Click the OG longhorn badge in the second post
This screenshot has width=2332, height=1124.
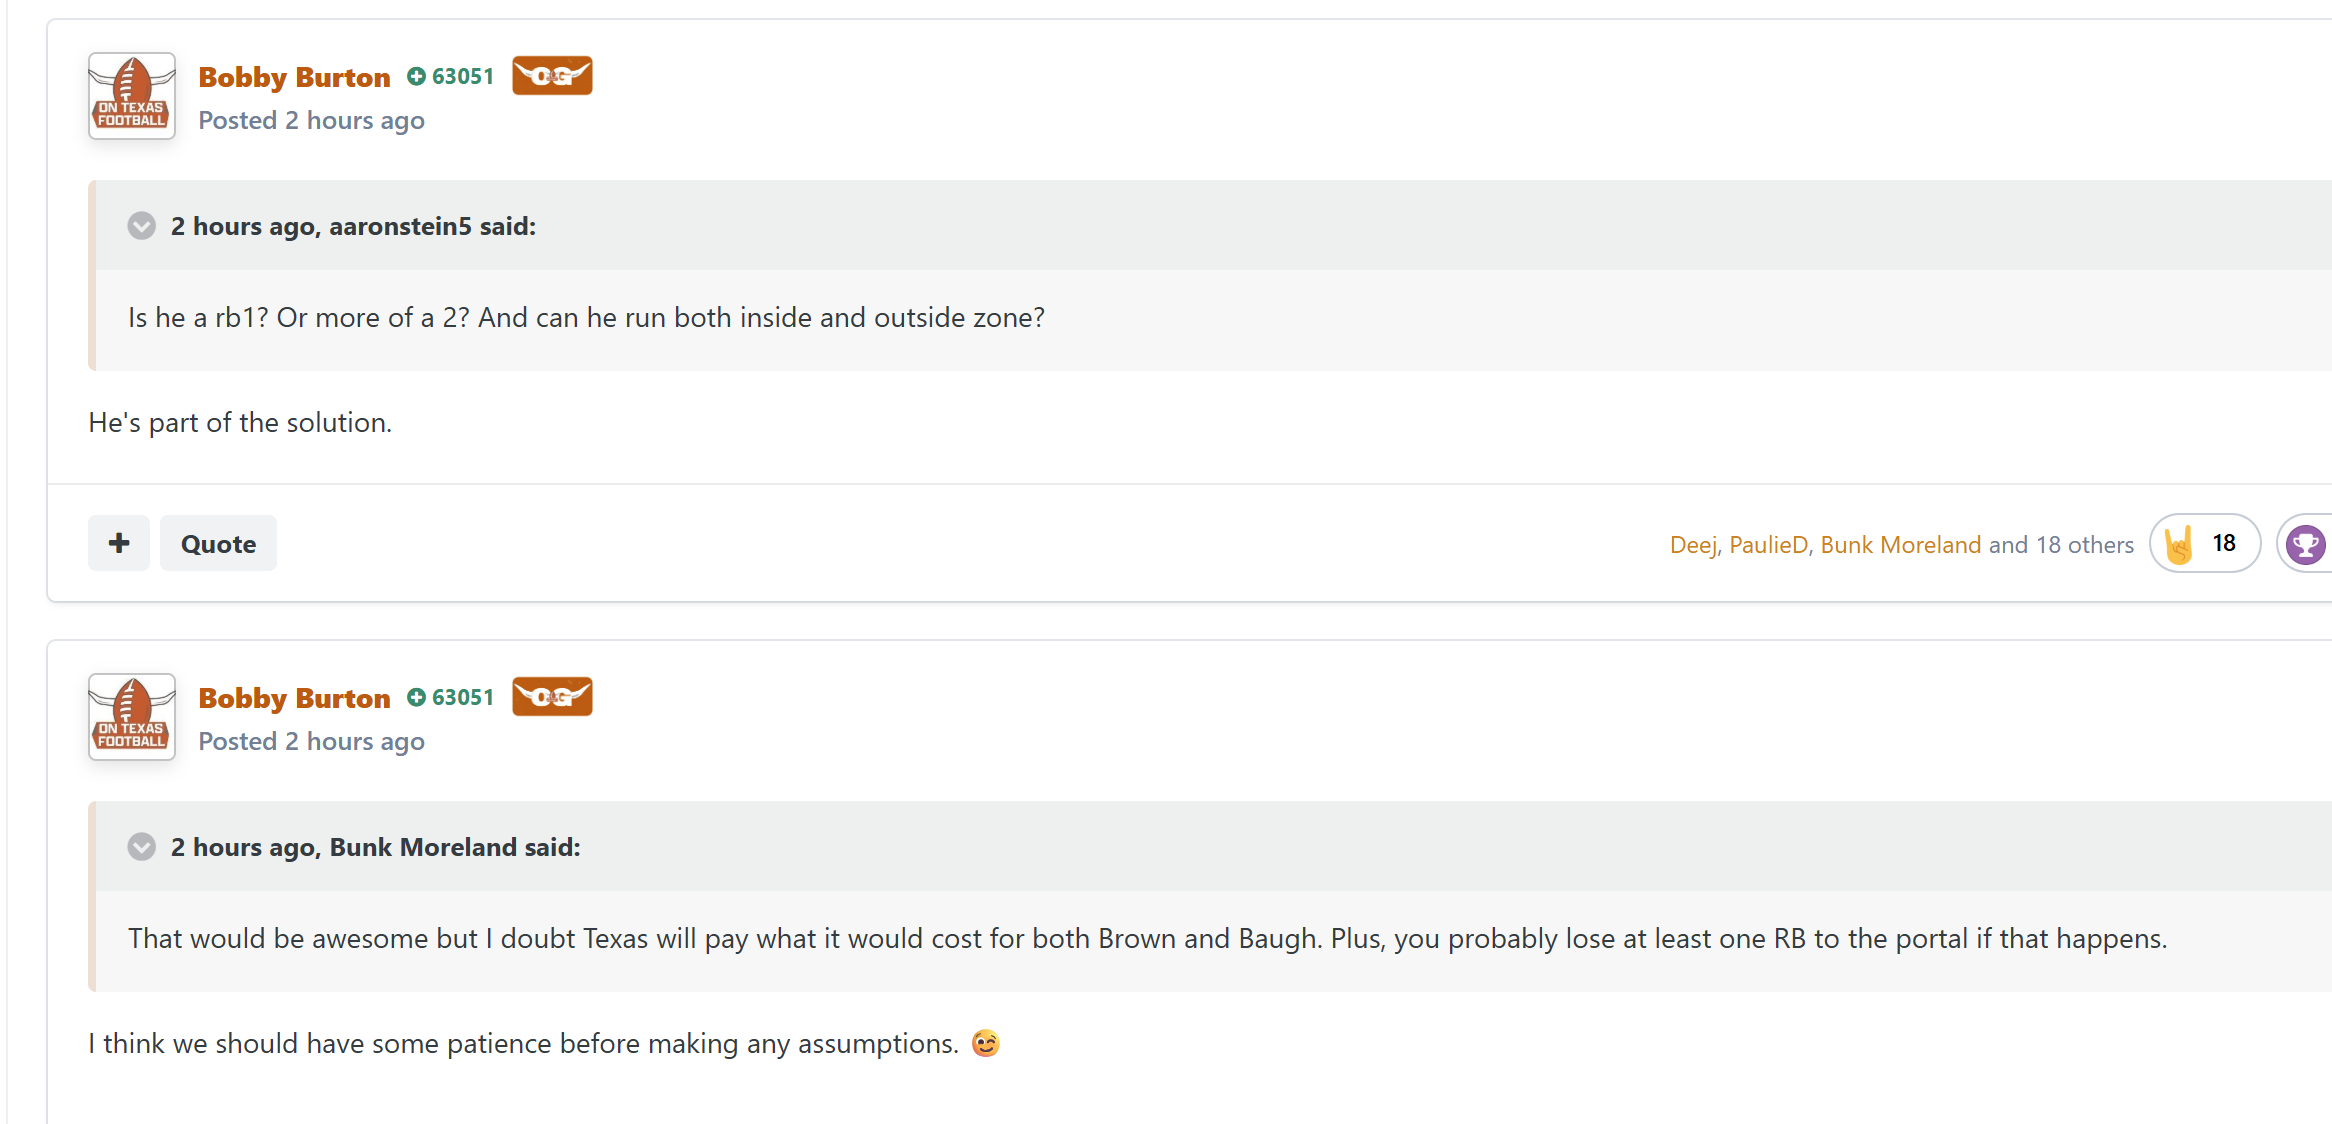(552, 697)
